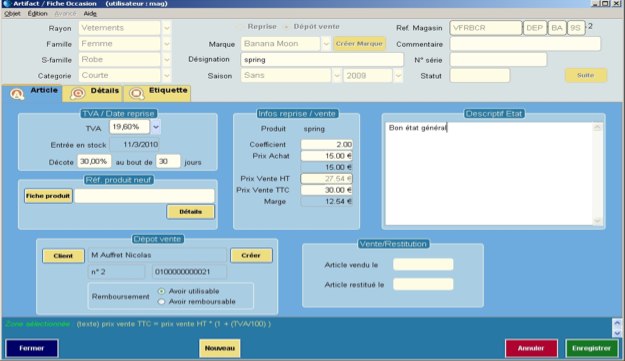Click the Etiquette tab magnifier icon
The height and width of the screenshot is (361, 625).
[x=137, y=94]
